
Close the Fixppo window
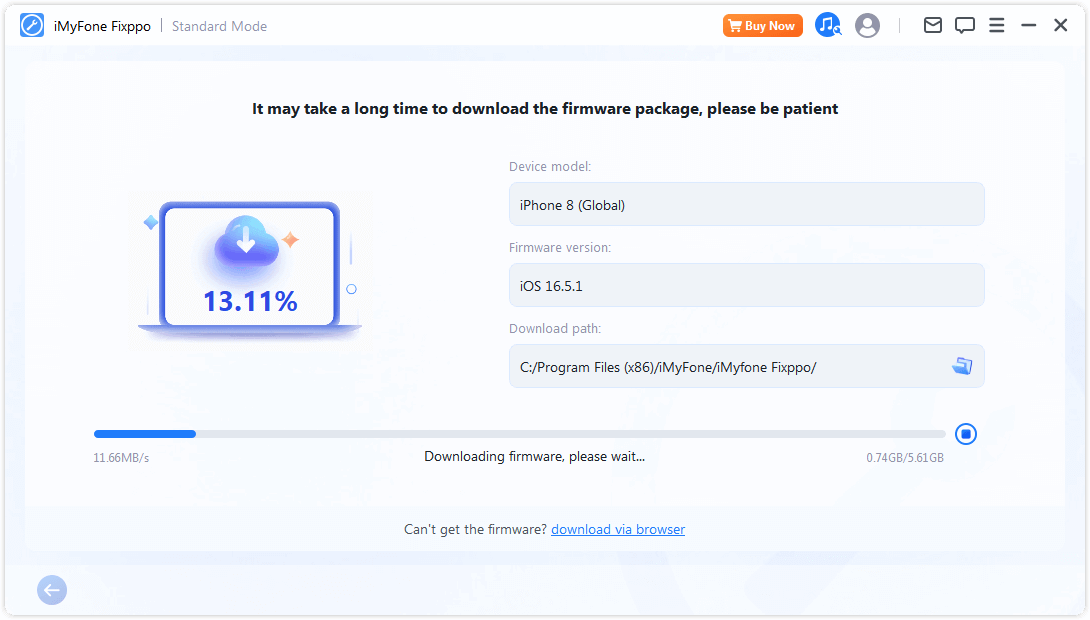click(x=1060, y=26)
